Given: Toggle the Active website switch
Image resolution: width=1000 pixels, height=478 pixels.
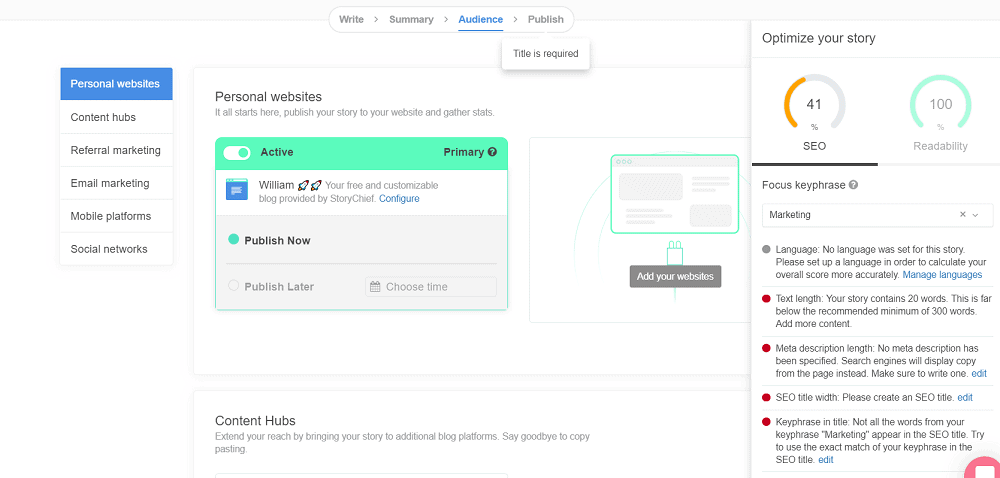Looking at the screenshot, I should 237,152.
